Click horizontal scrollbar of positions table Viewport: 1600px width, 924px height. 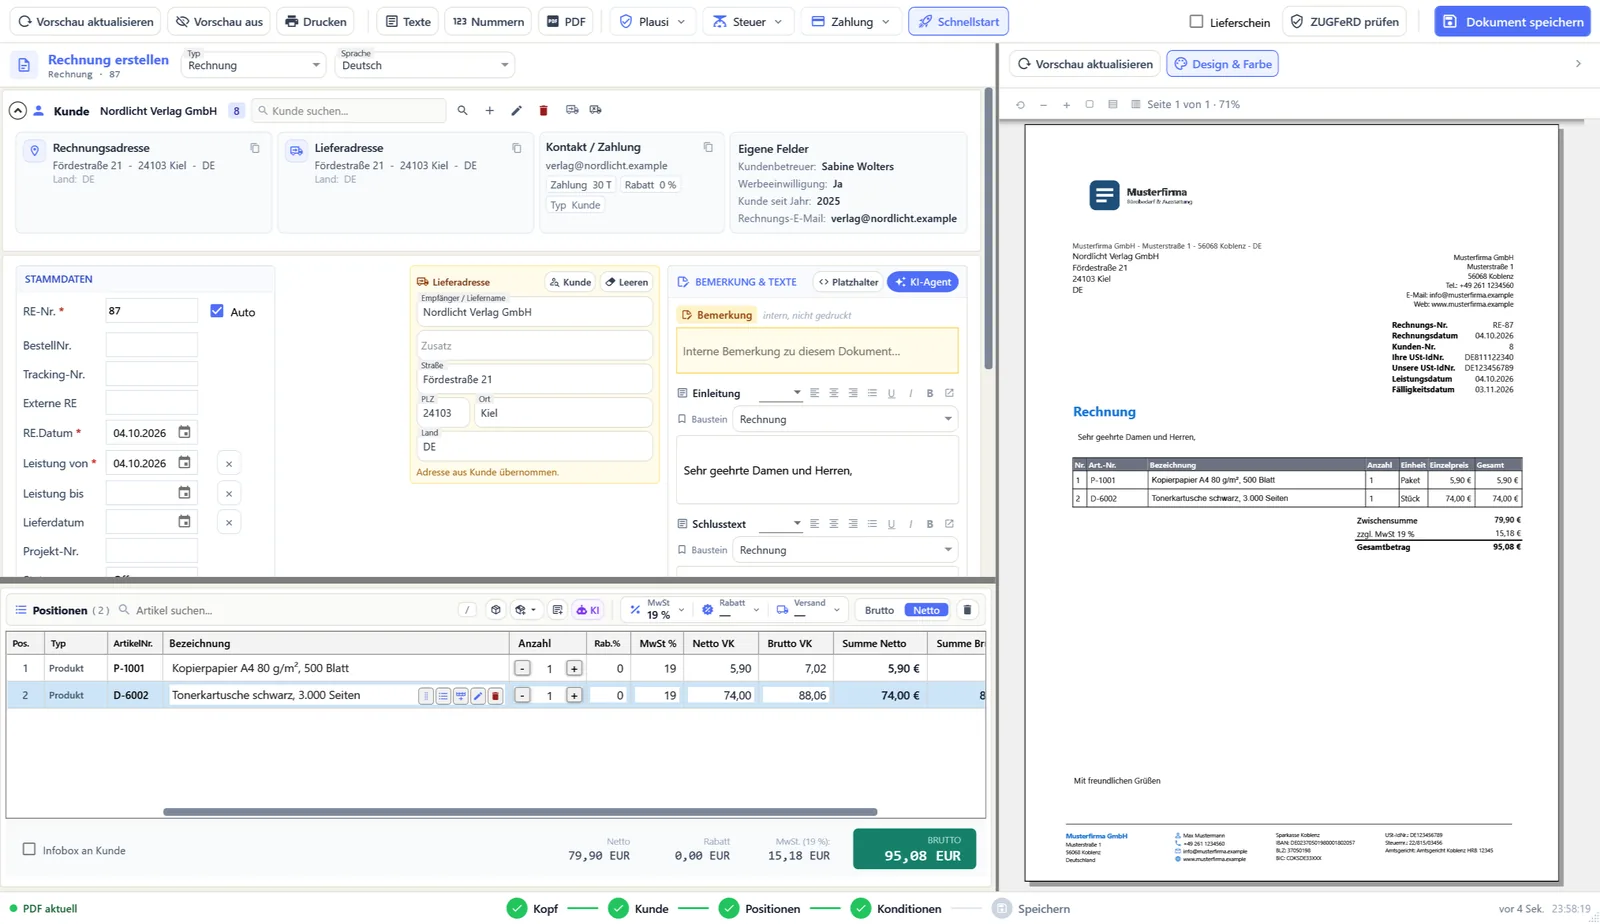click(x=520, y=812)
